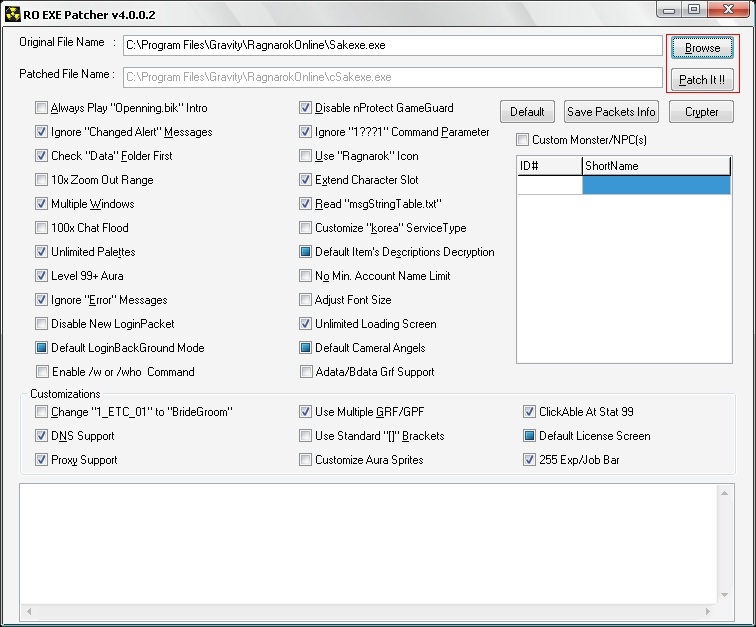
Task: Enable 10x Zoom Out Range
Action: pos(42,180)
